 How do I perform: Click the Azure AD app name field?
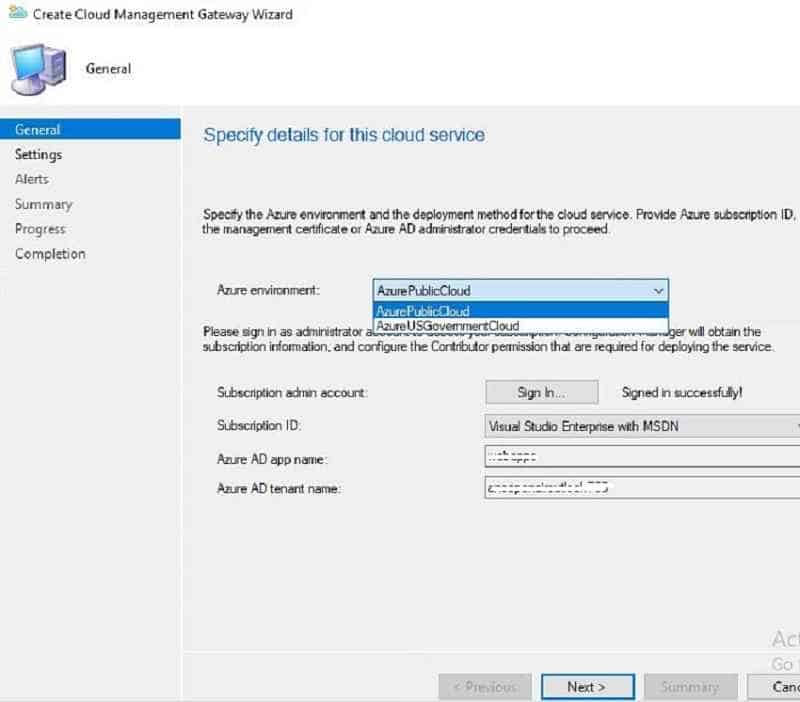pyautogui.click(x=642, y=457)
